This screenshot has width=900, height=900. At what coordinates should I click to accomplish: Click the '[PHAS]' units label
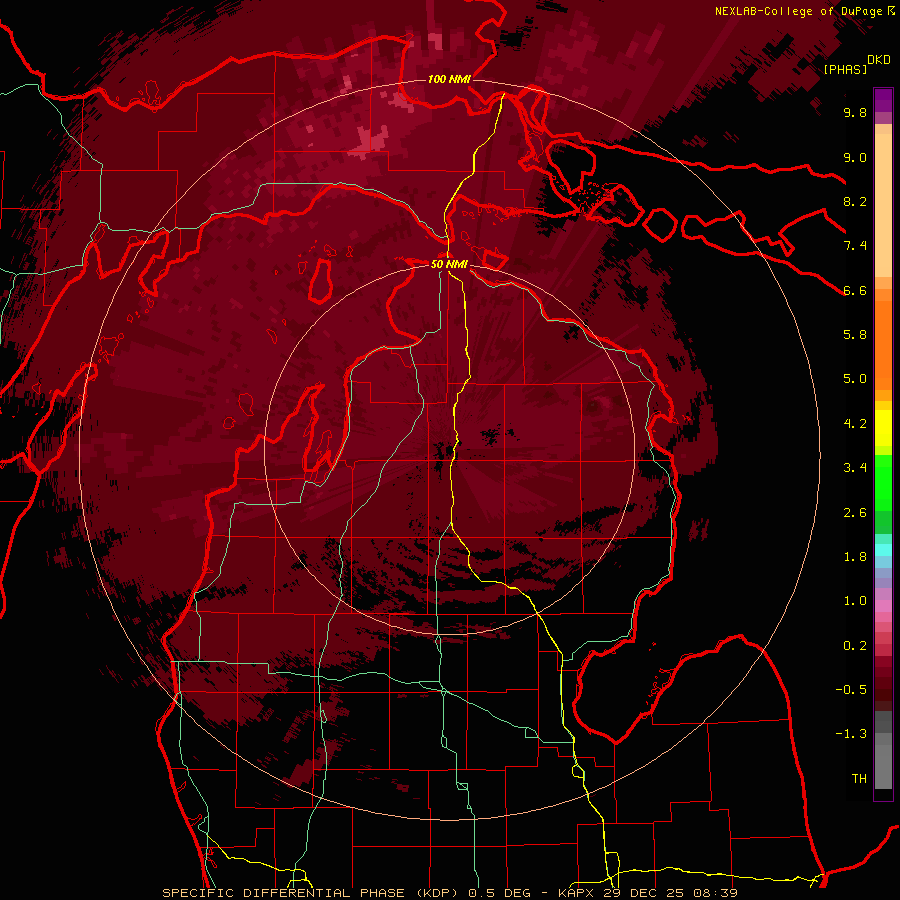pyautogui.click(x=845, y=69)
